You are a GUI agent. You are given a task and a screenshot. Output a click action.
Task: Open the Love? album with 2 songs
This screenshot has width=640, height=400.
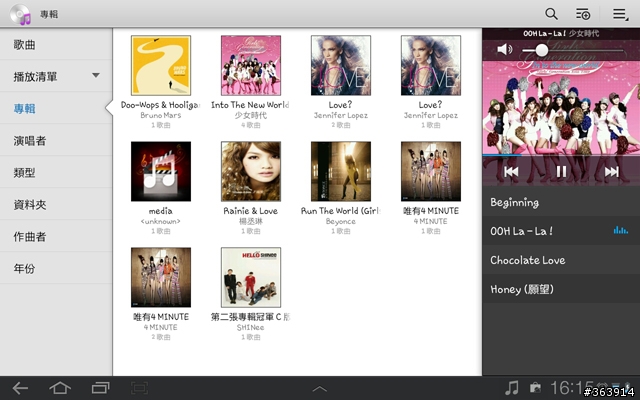341,65
